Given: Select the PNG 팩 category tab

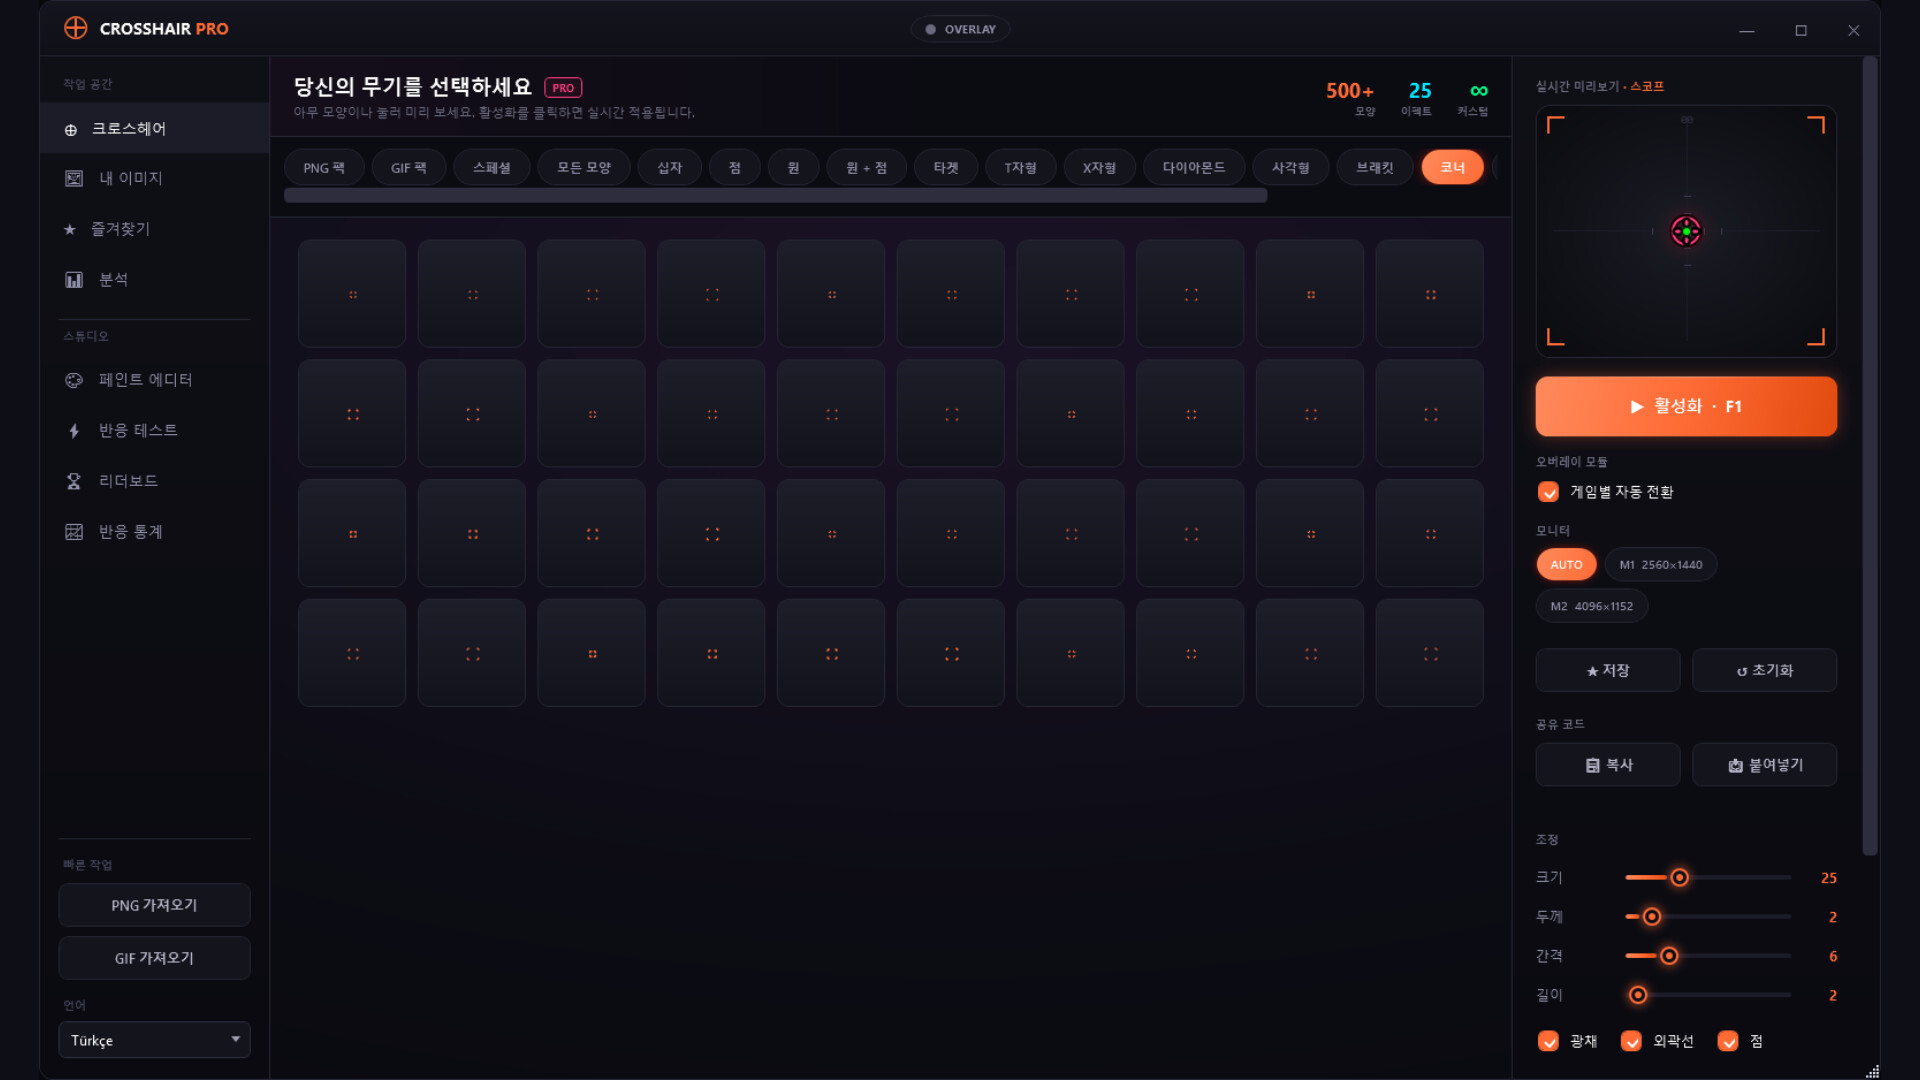Looking at the screenshot, I should pyautogui.click(x=324, y=168).
